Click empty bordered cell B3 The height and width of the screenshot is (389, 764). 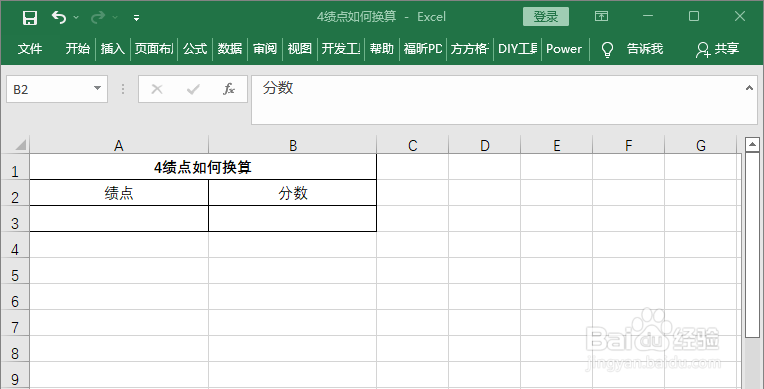(292, 219)
